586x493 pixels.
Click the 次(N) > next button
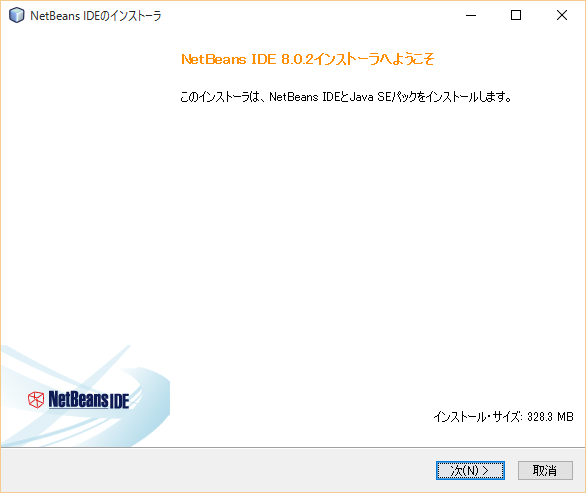tap(470, 470)
